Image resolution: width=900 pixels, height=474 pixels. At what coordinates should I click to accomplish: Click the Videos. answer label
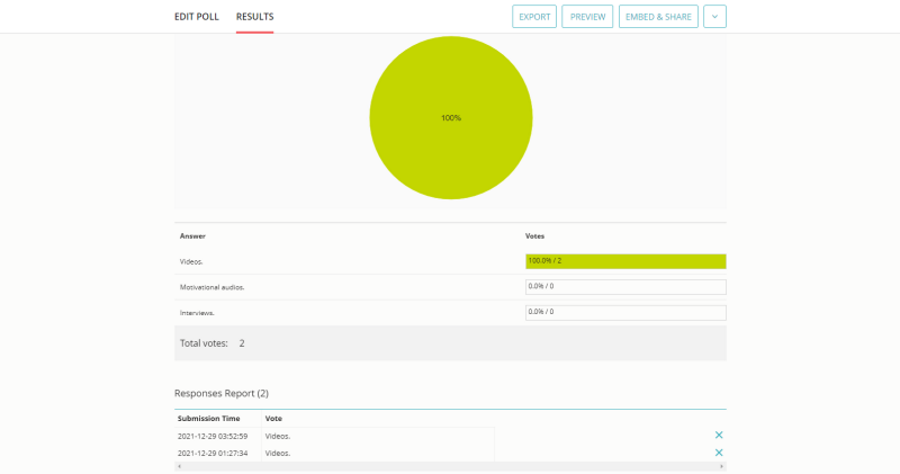pyautogui.click(x=191, y=262)
